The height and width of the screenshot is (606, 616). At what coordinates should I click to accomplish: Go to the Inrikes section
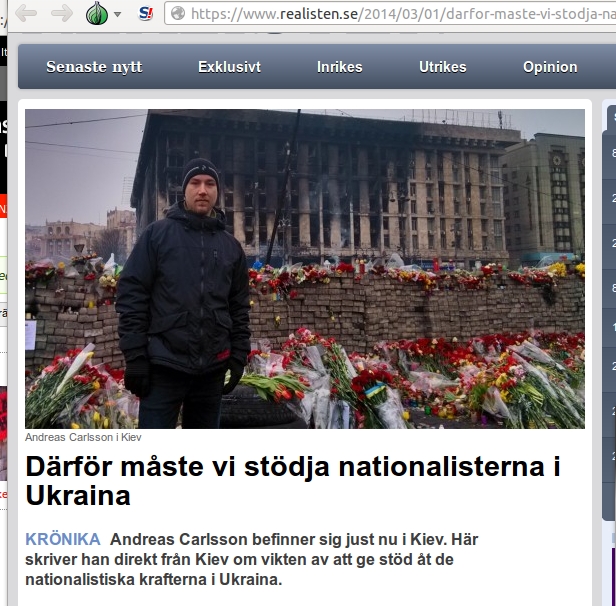[340, 67]
